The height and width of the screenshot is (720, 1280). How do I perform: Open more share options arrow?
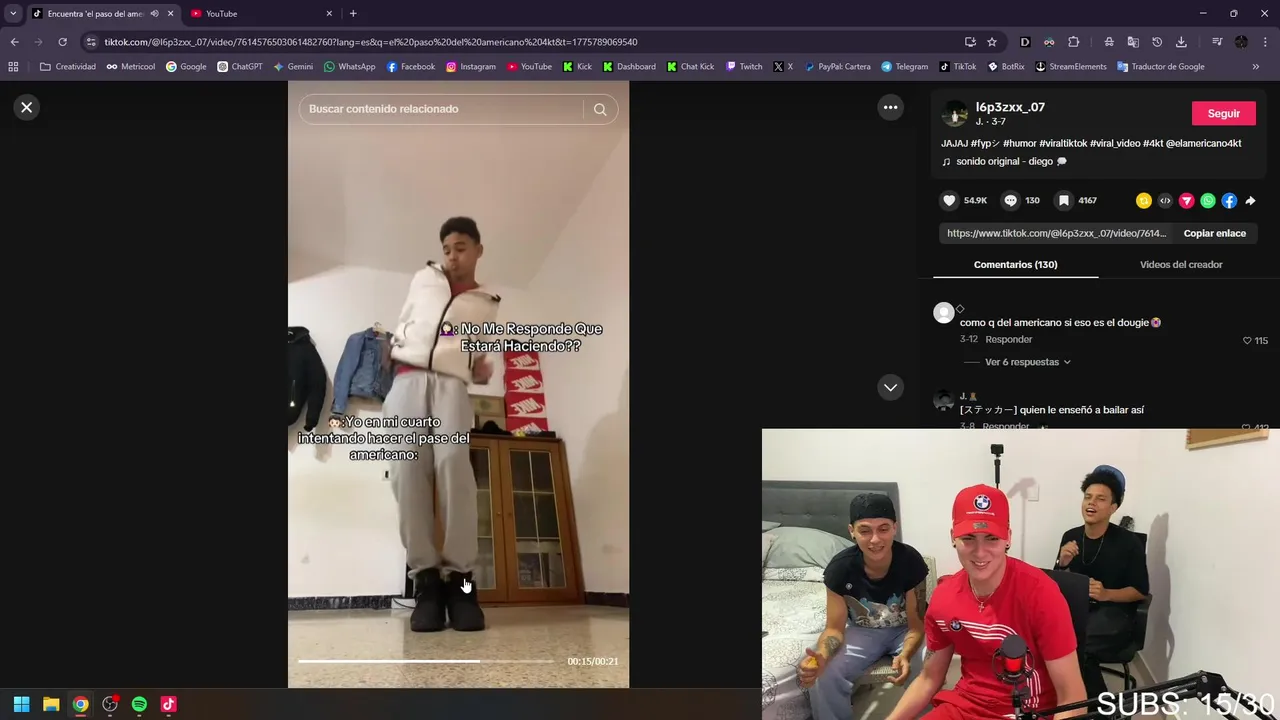coord(1250,201)
